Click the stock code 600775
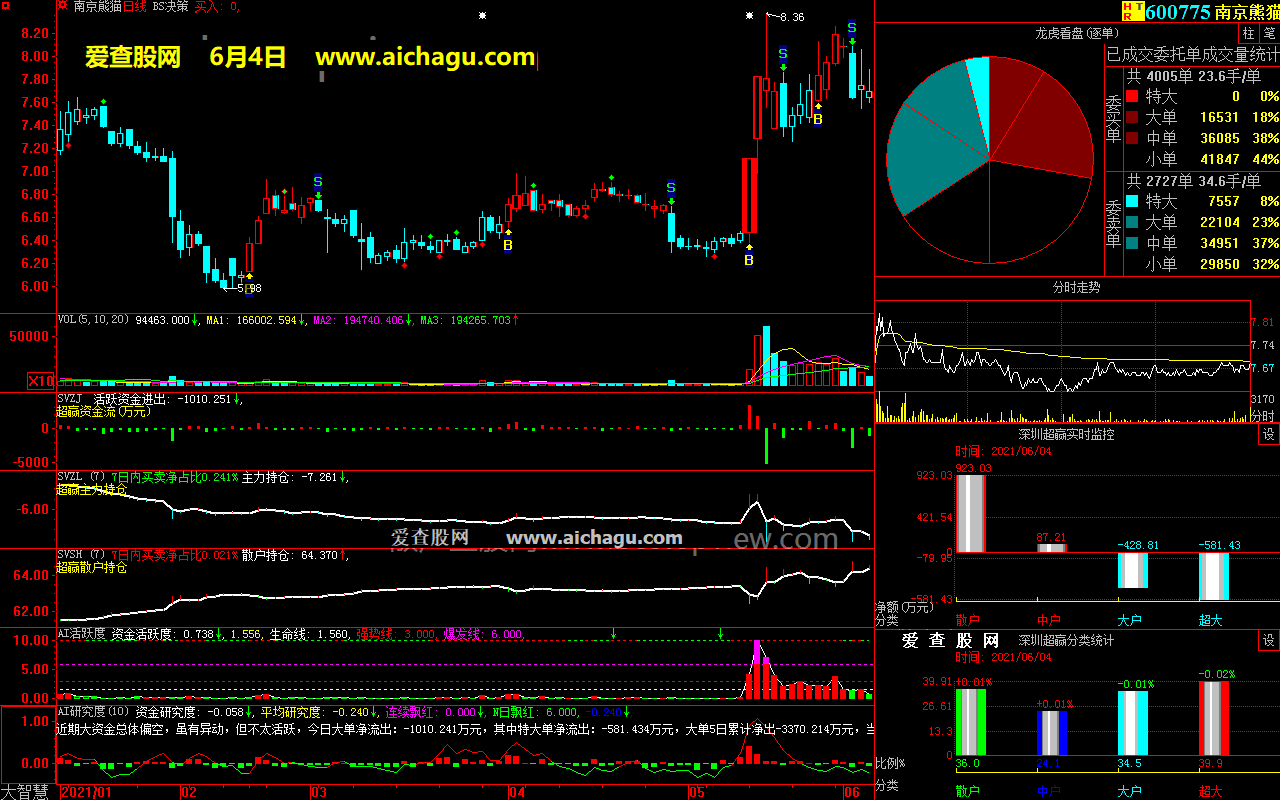The image size is (1280, 800). pos(1177,12)
